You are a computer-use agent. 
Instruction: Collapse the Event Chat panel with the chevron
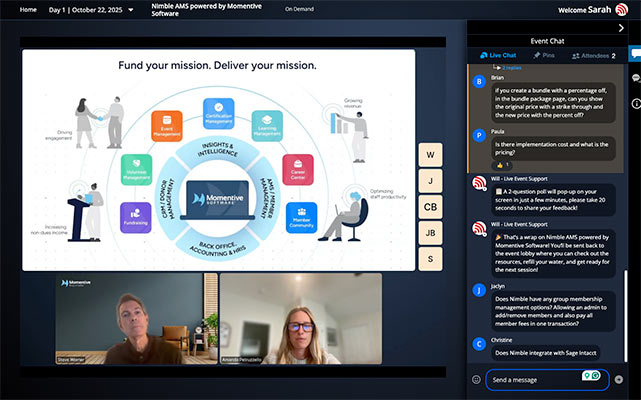click(x=621, y=28)
